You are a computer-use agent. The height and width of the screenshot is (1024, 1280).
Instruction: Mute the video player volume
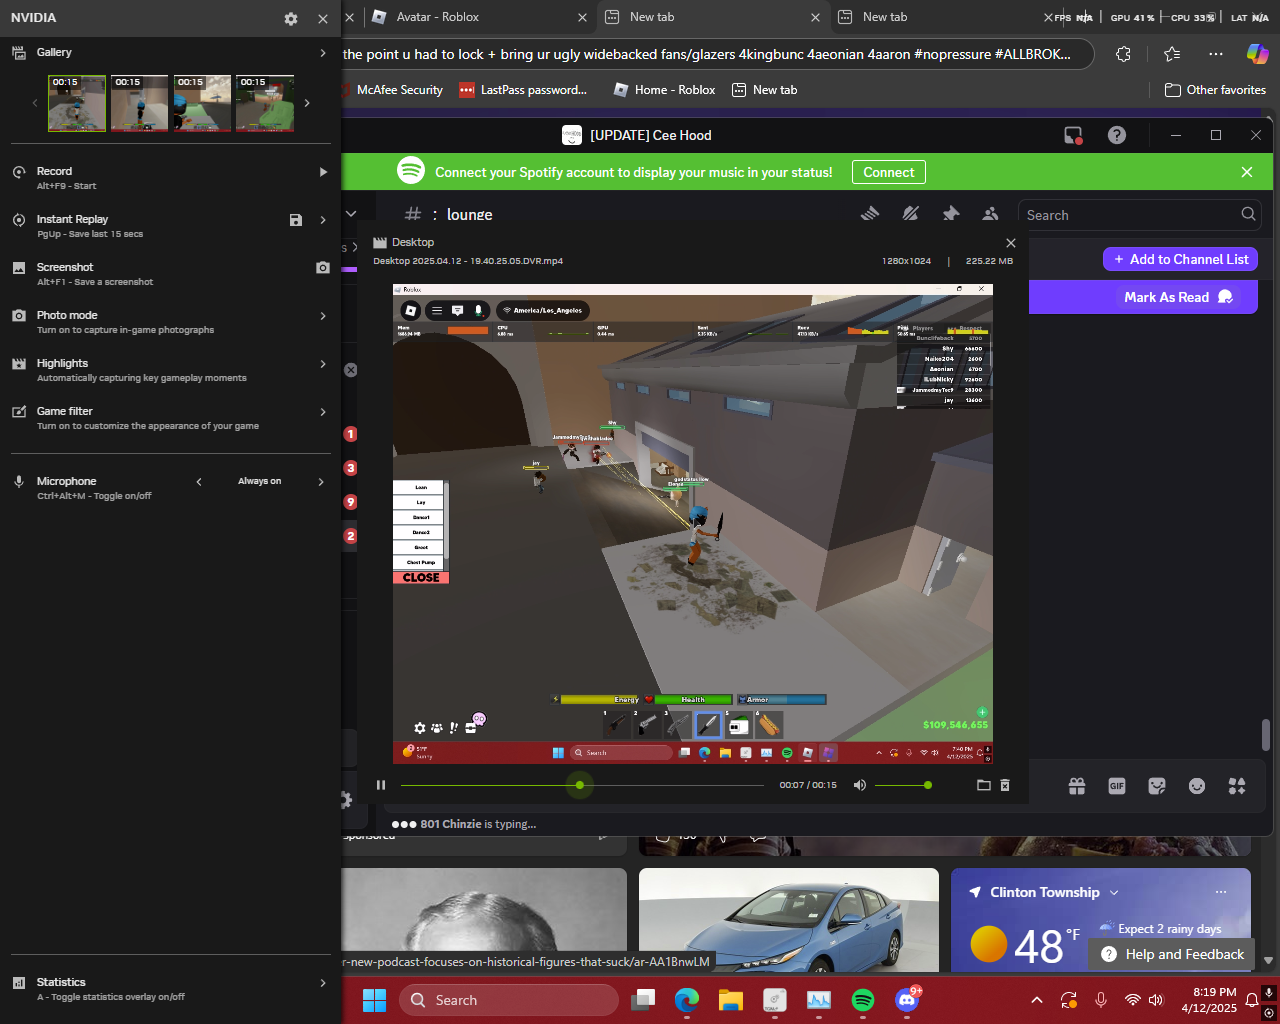(x=860, y=785)
